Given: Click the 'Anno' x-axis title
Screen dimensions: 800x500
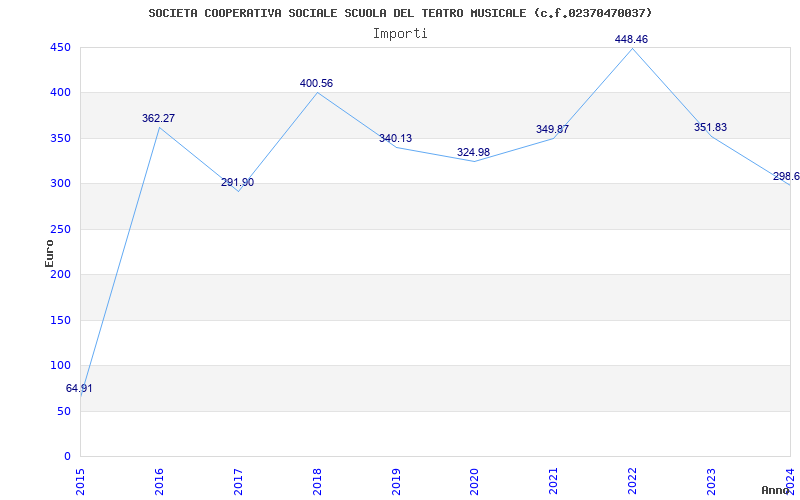Looking at the screenshot, I should (776, 490).
